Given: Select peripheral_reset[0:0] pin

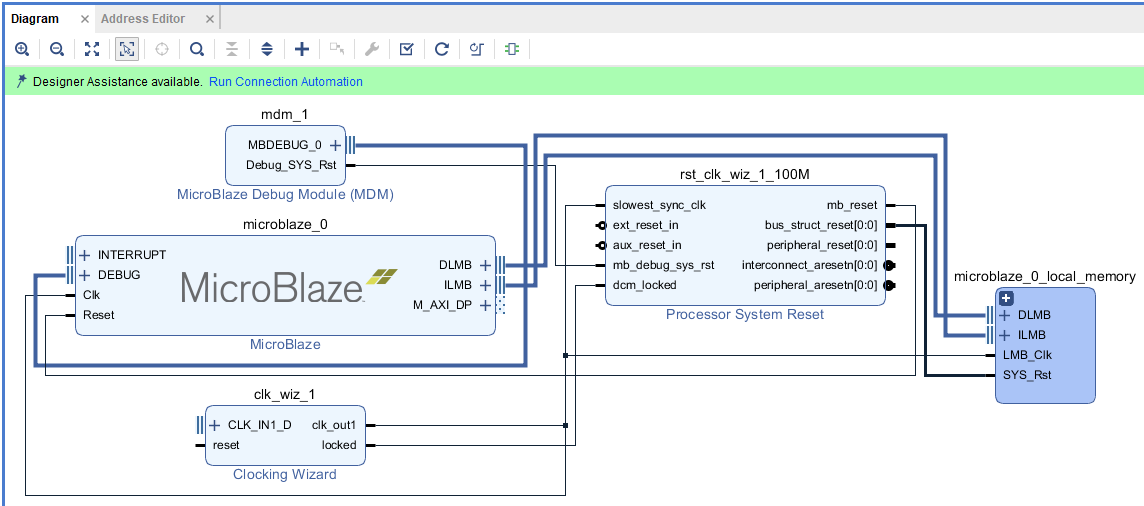Looking at the screenshot, I should pos(822,245).
